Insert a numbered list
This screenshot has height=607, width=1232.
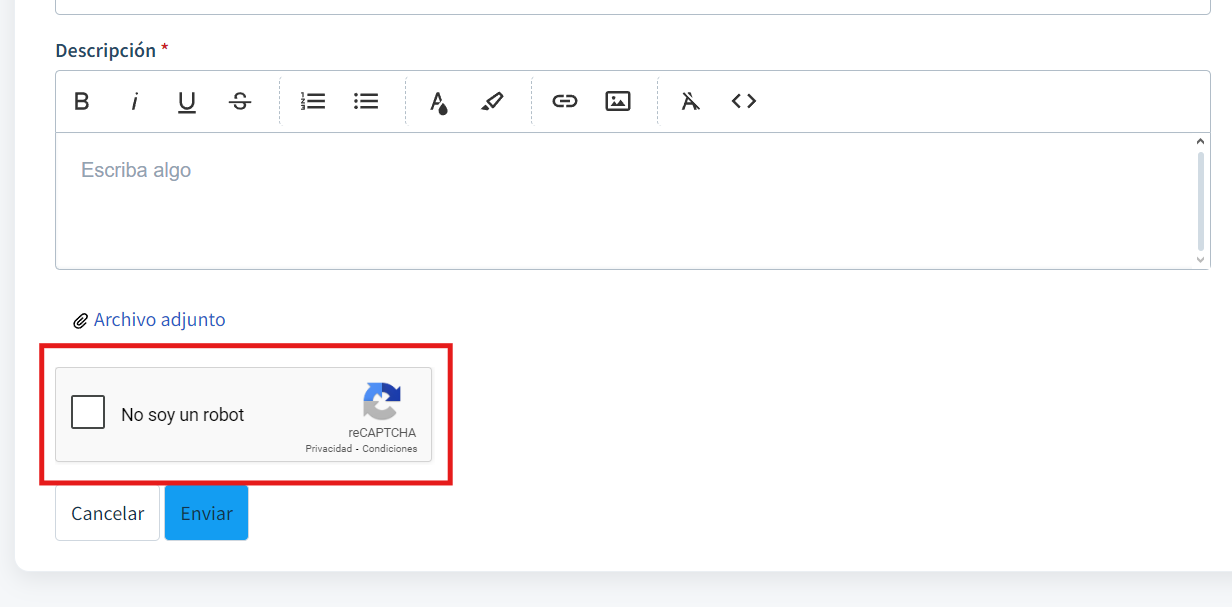[313, 101]
